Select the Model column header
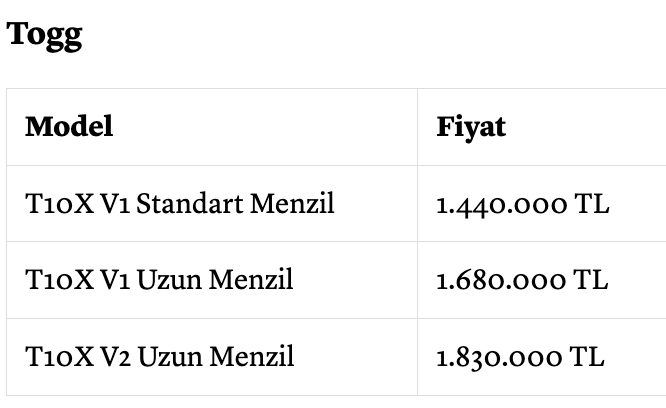The image size is (666, 408). 69,126
